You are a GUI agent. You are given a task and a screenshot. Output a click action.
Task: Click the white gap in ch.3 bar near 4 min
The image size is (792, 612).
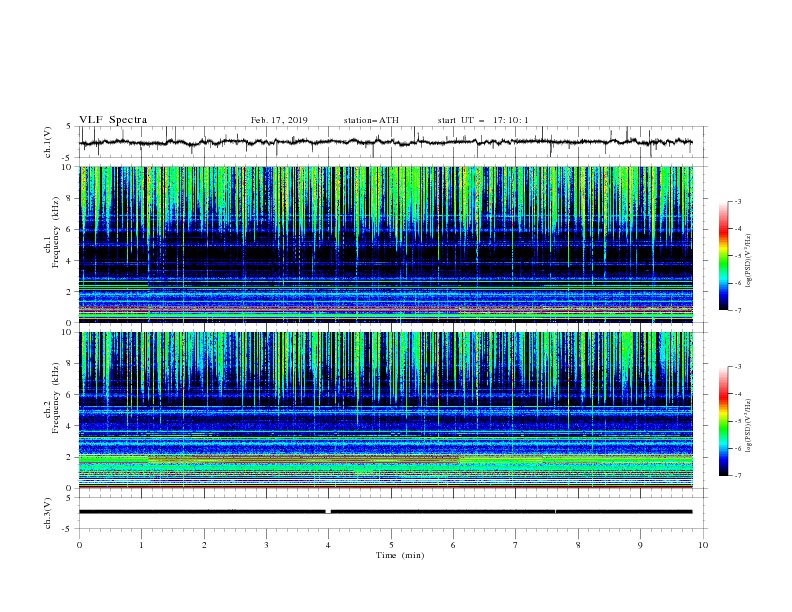click(328, 512)
